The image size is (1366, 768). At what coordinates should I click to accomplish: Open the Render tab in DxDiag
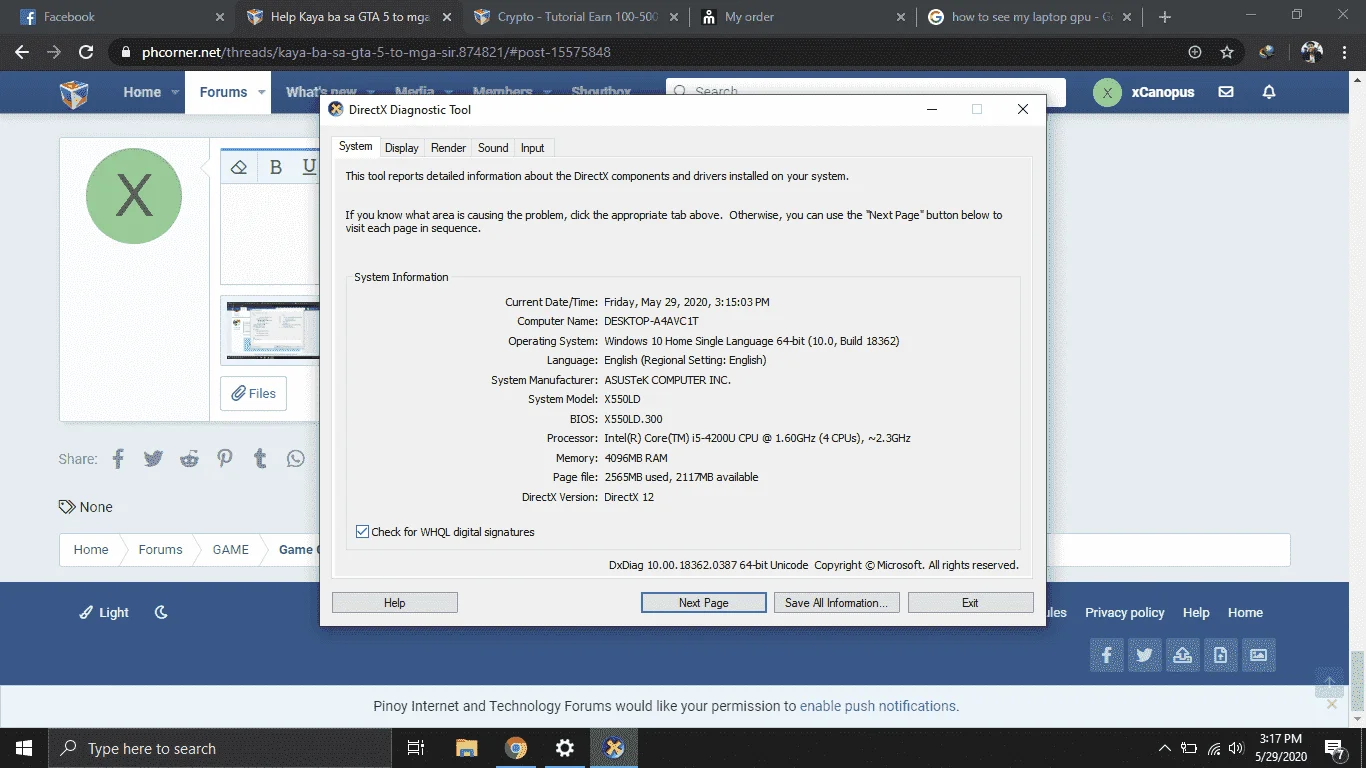point(448,148)
